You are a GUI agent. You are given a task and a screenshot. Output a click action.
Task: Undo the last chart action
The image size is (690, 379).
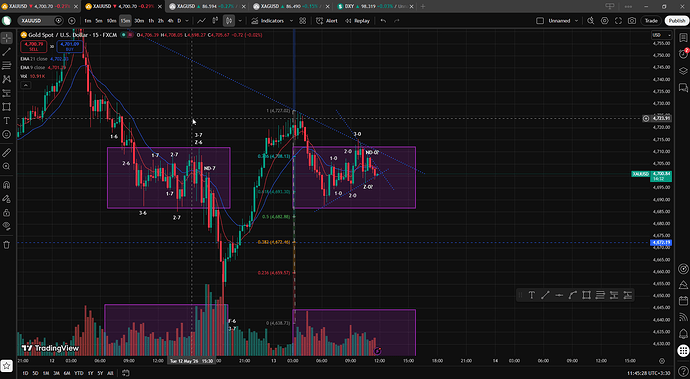tap(383, 21)
